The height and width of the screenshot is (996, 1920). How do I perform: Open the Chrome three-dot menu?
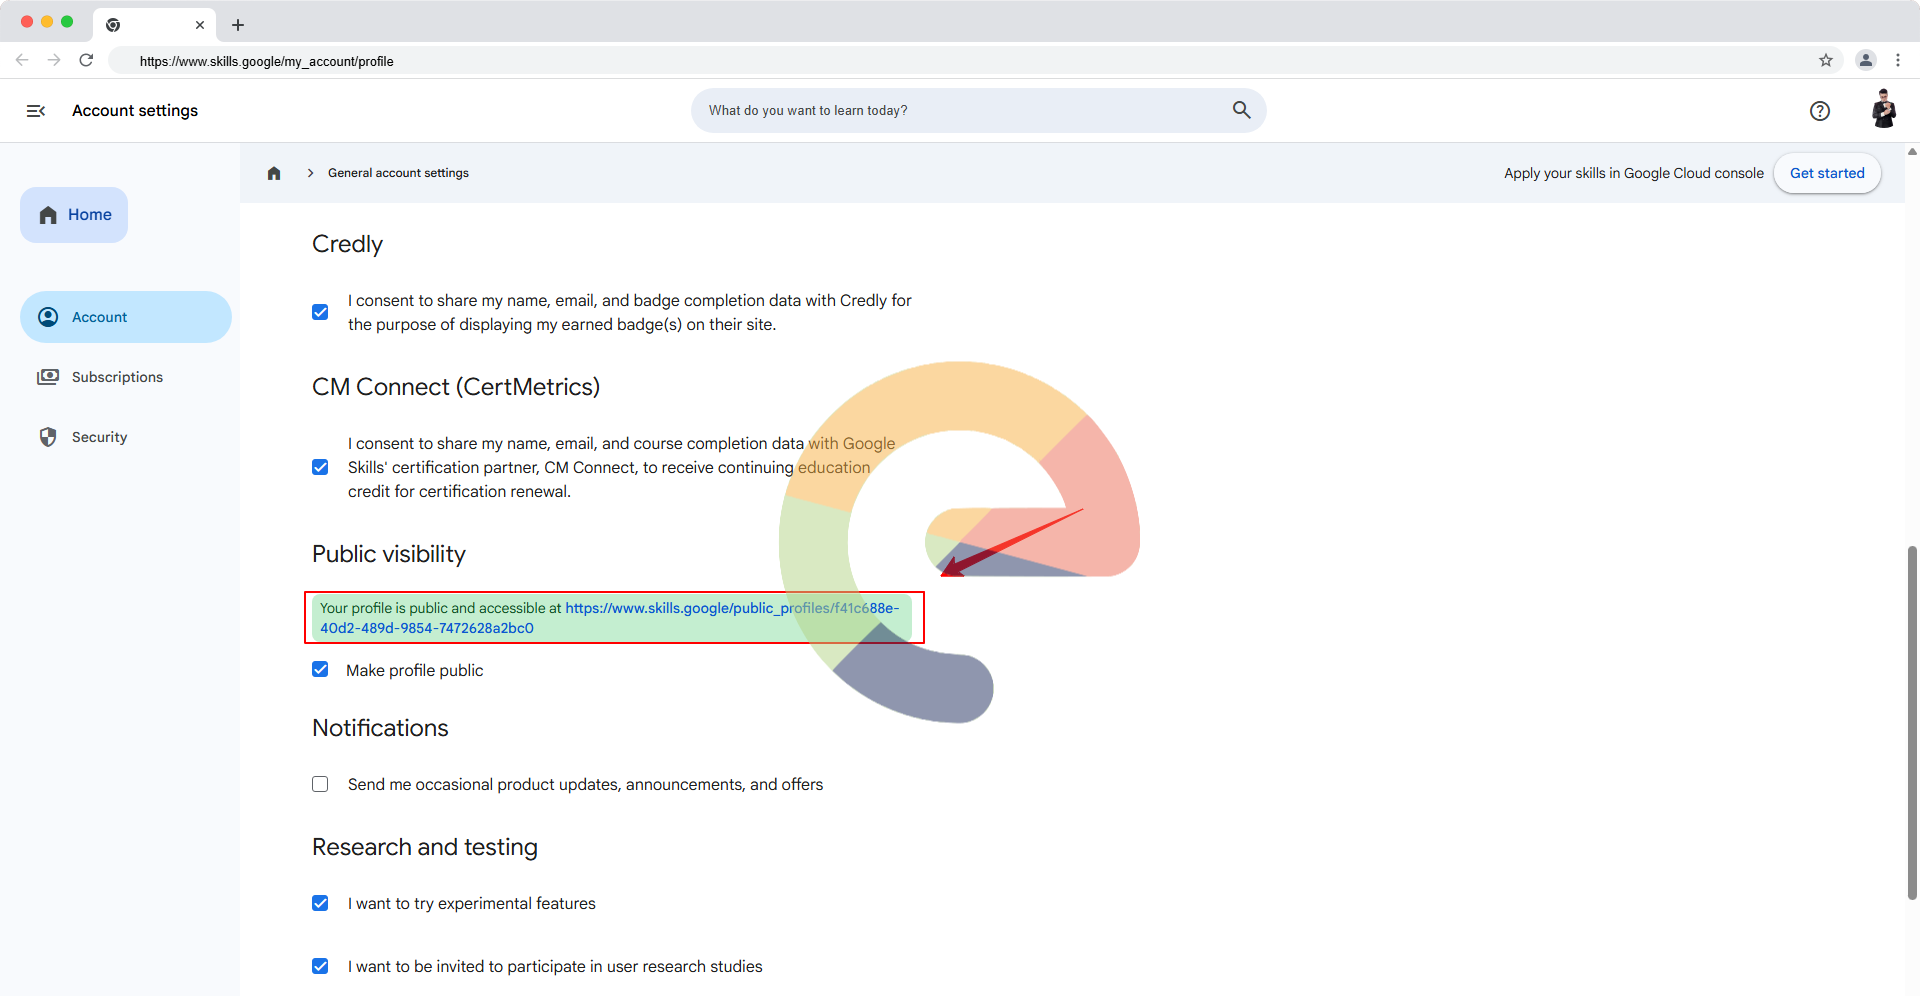click(1898, 60)
